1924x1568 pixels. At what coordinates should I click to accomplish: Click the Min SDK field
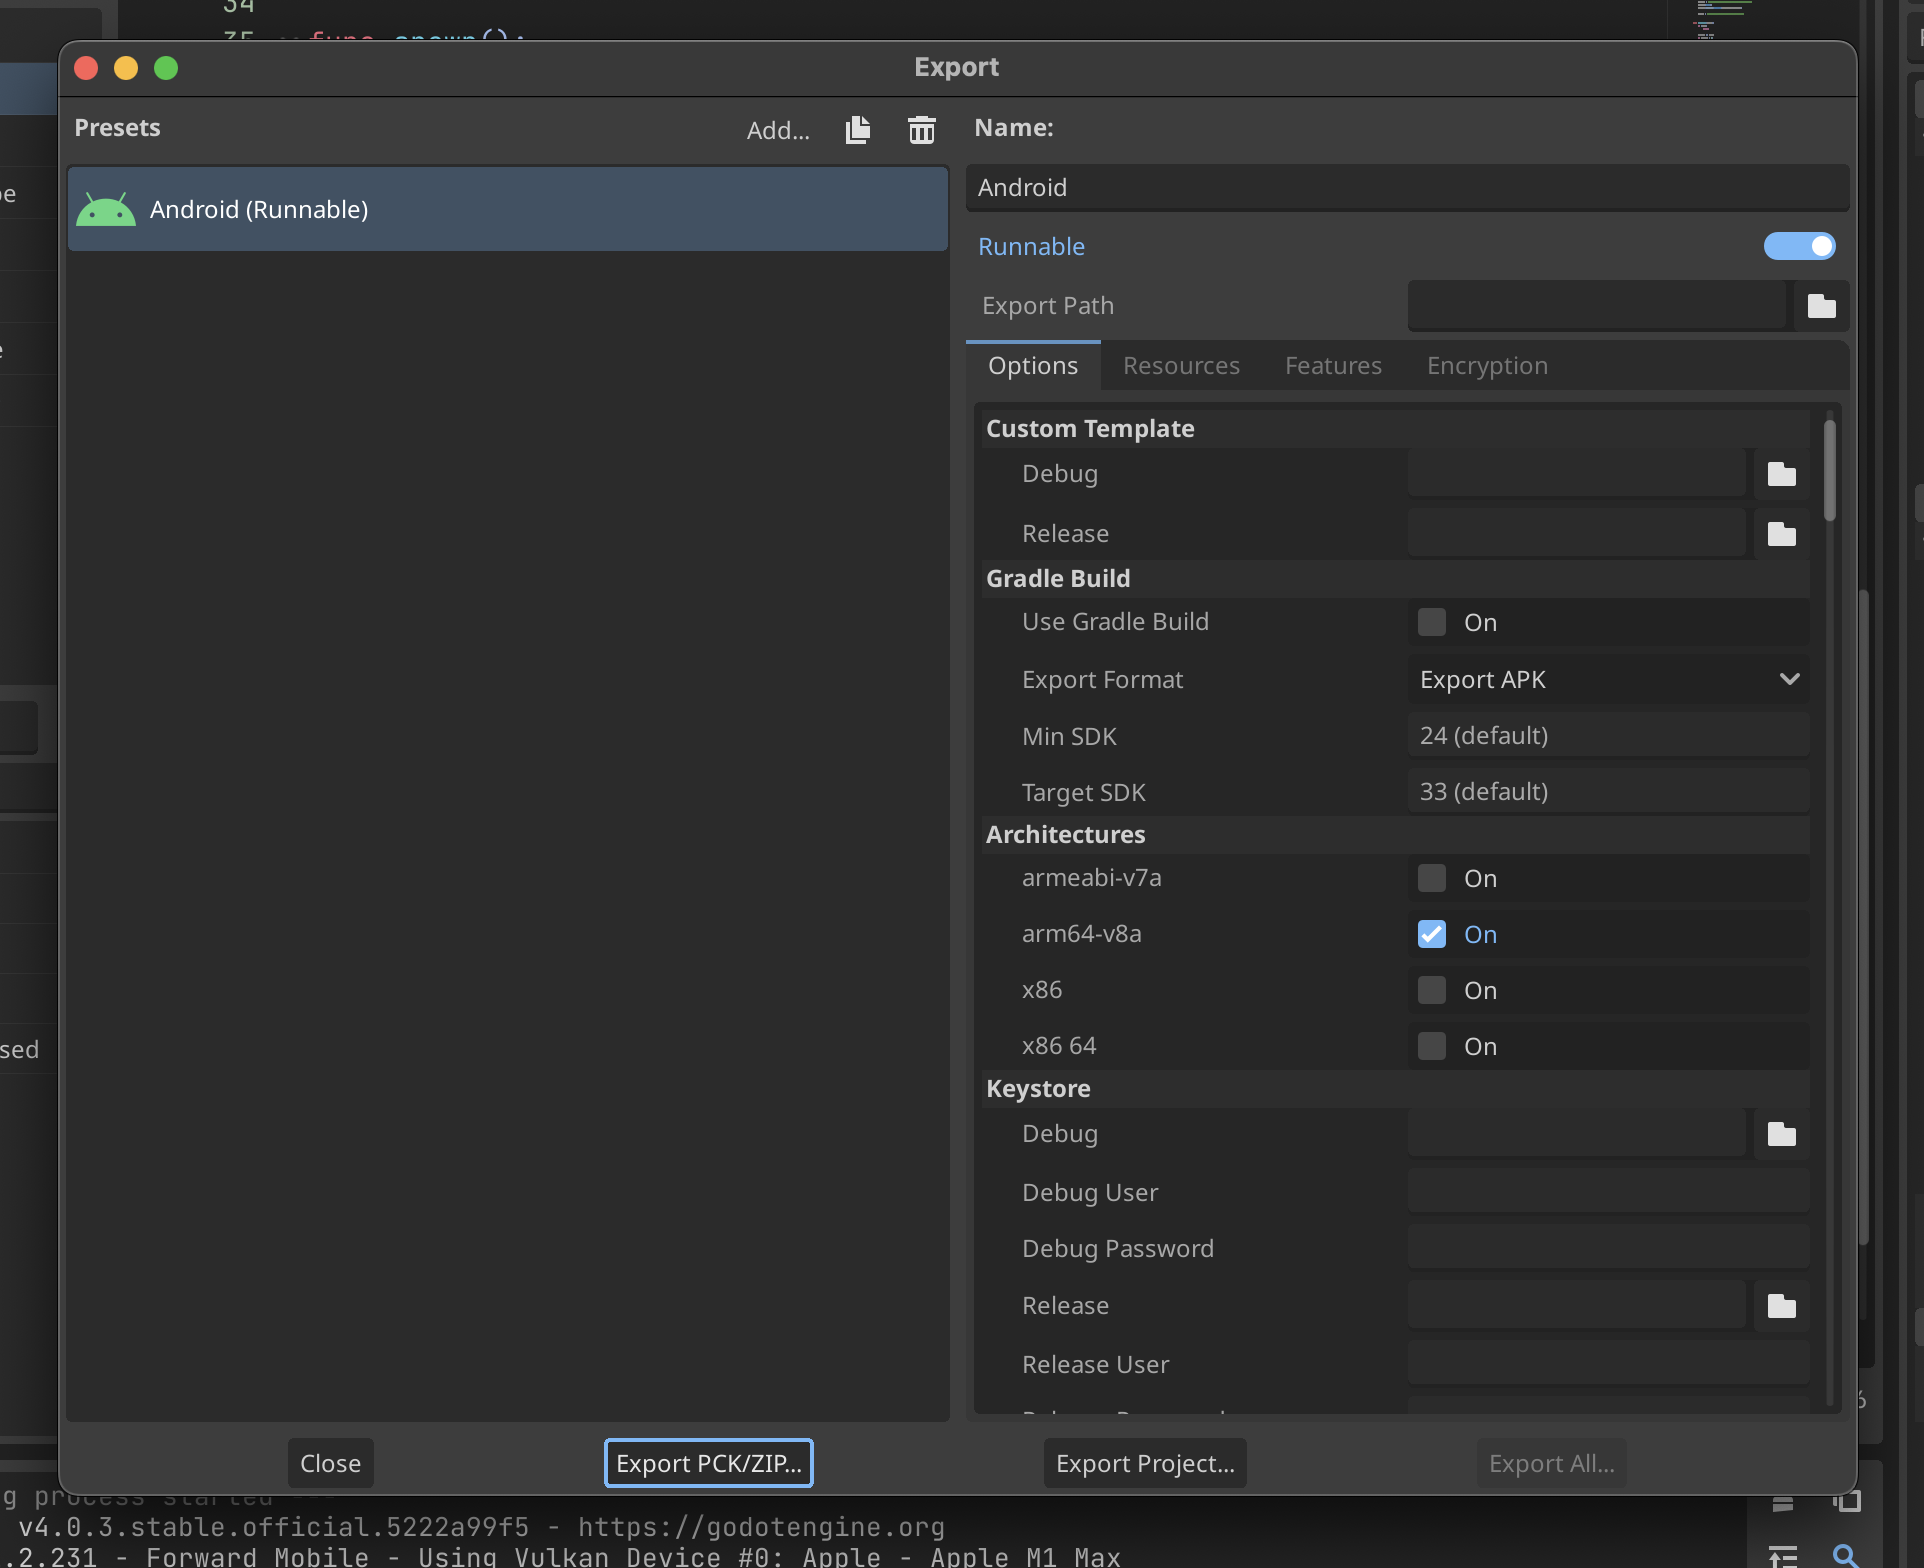1608,736
